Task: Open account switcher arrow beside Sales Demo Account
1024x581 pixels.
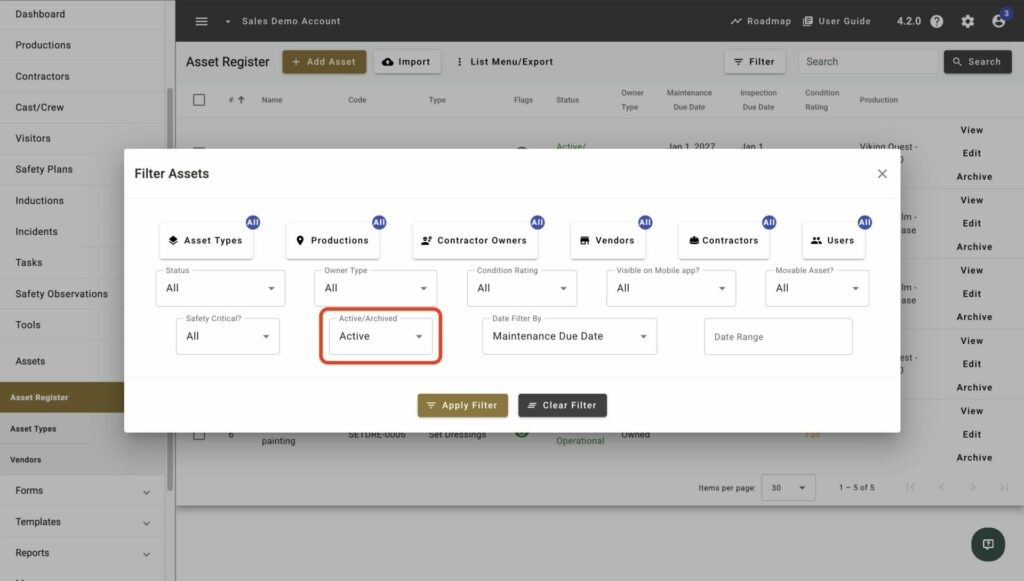Action: [228, 22]
